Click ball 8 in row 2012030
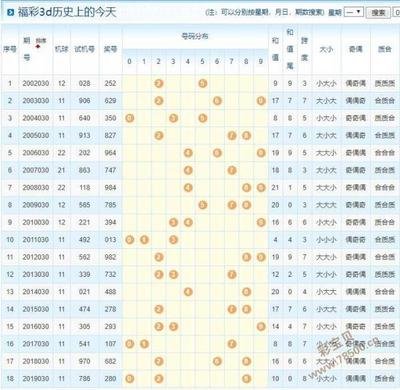 [x=246, y=257]
